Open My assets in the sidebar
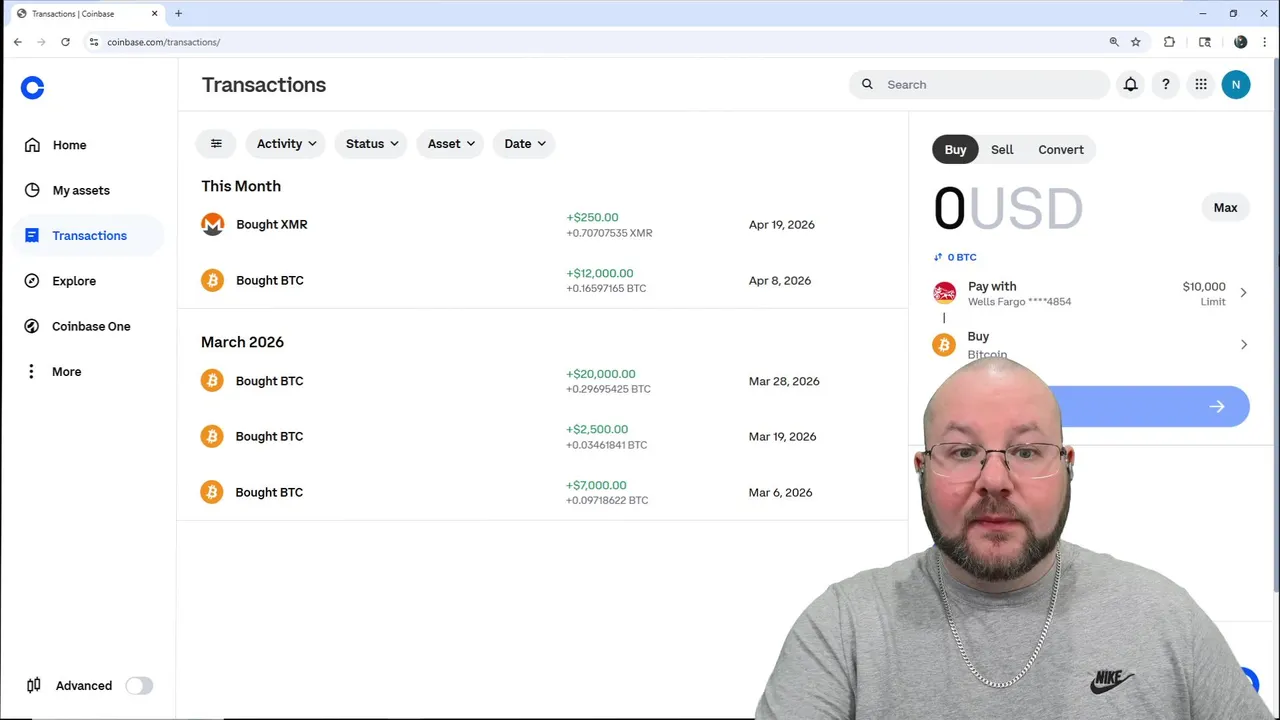This screenshot has height=720, width=1280. 67,190
